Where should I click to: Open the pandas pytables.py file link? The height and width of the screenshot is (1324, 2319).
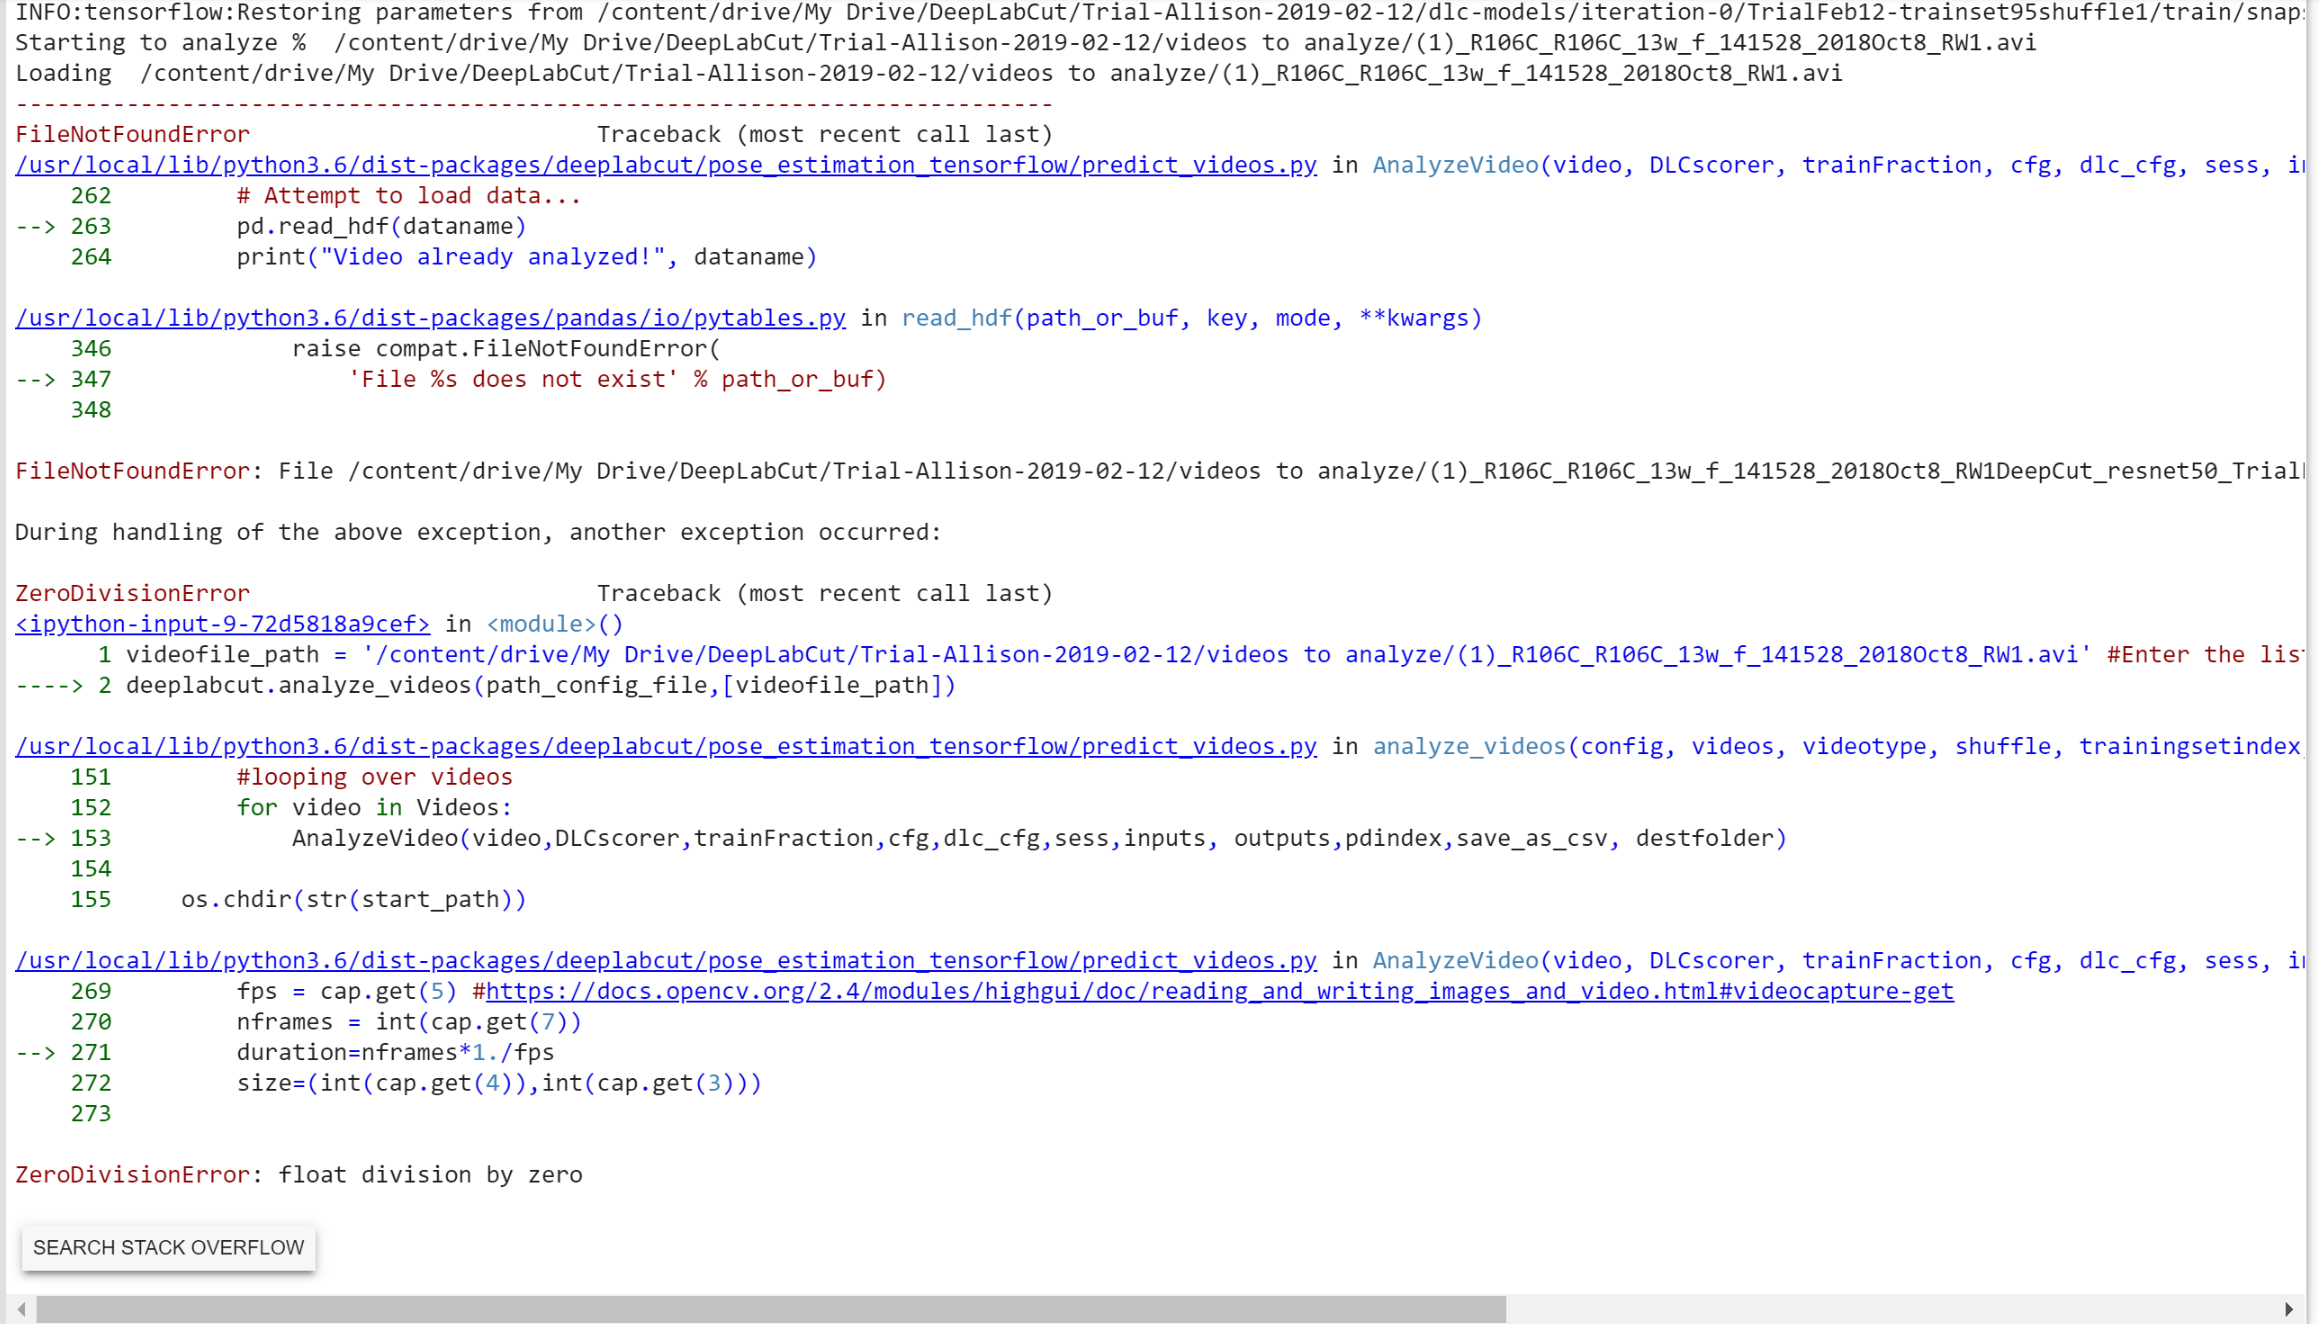pos(430,318)
